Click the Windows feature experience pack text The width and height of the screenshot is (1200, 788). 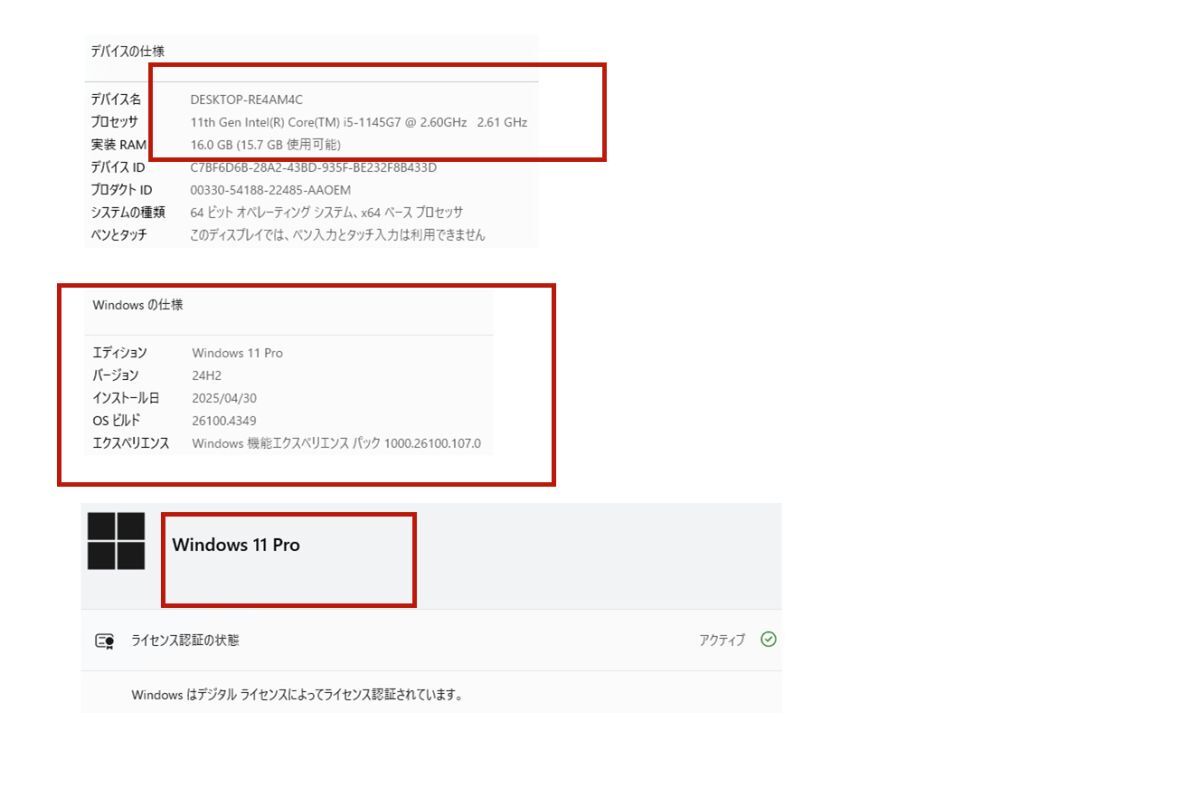point(336,443)
